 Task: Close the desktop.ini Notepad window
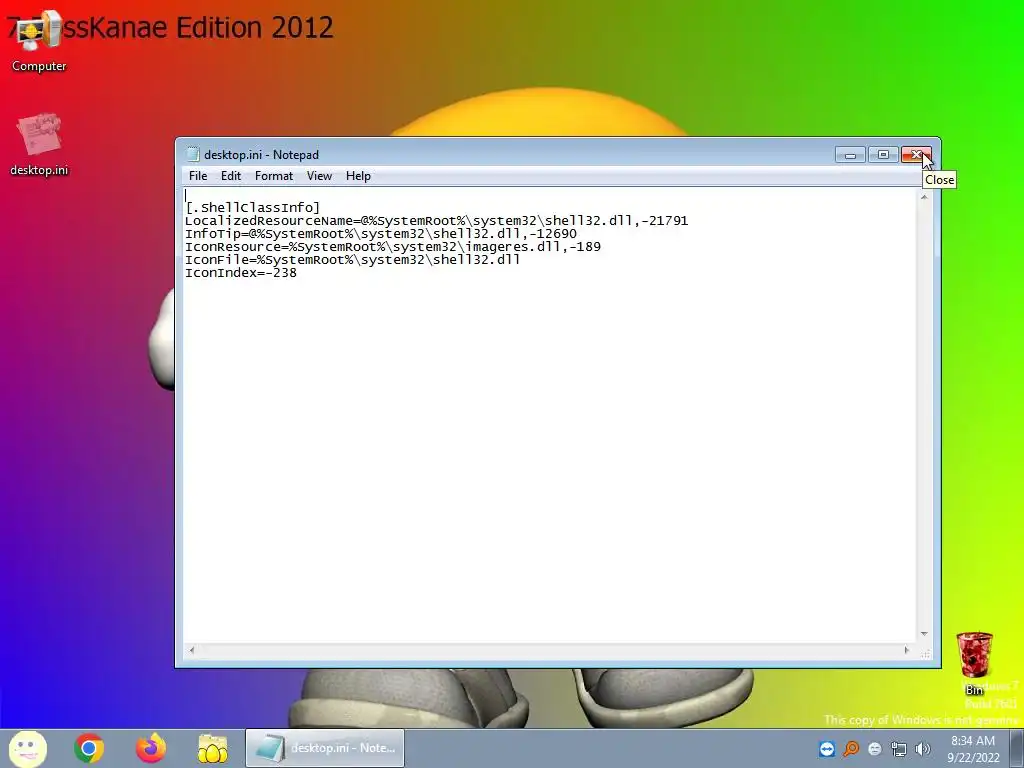click(916, 155)
